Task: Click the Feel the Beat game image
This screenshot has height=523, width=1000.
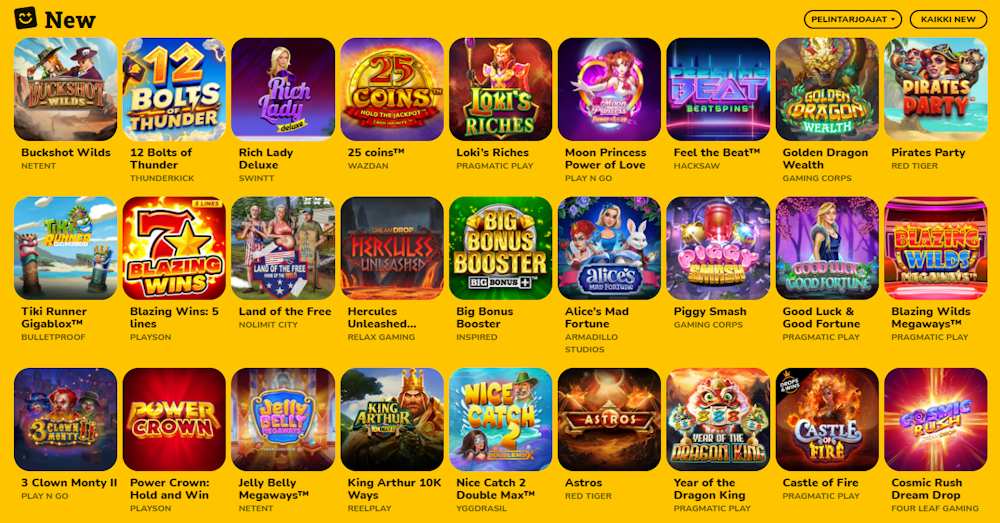Action: point(718,89)
